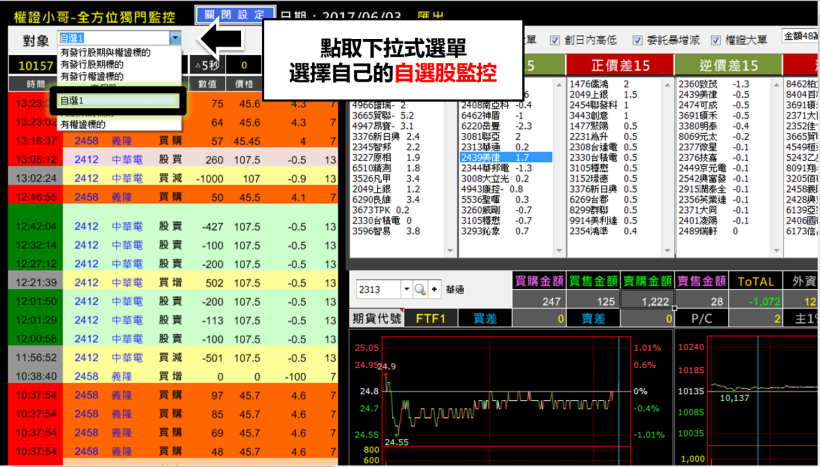Viewport: 820px width, 467px height.
Task: Click the 時間 column header
Action: click(x=36, y=84)
